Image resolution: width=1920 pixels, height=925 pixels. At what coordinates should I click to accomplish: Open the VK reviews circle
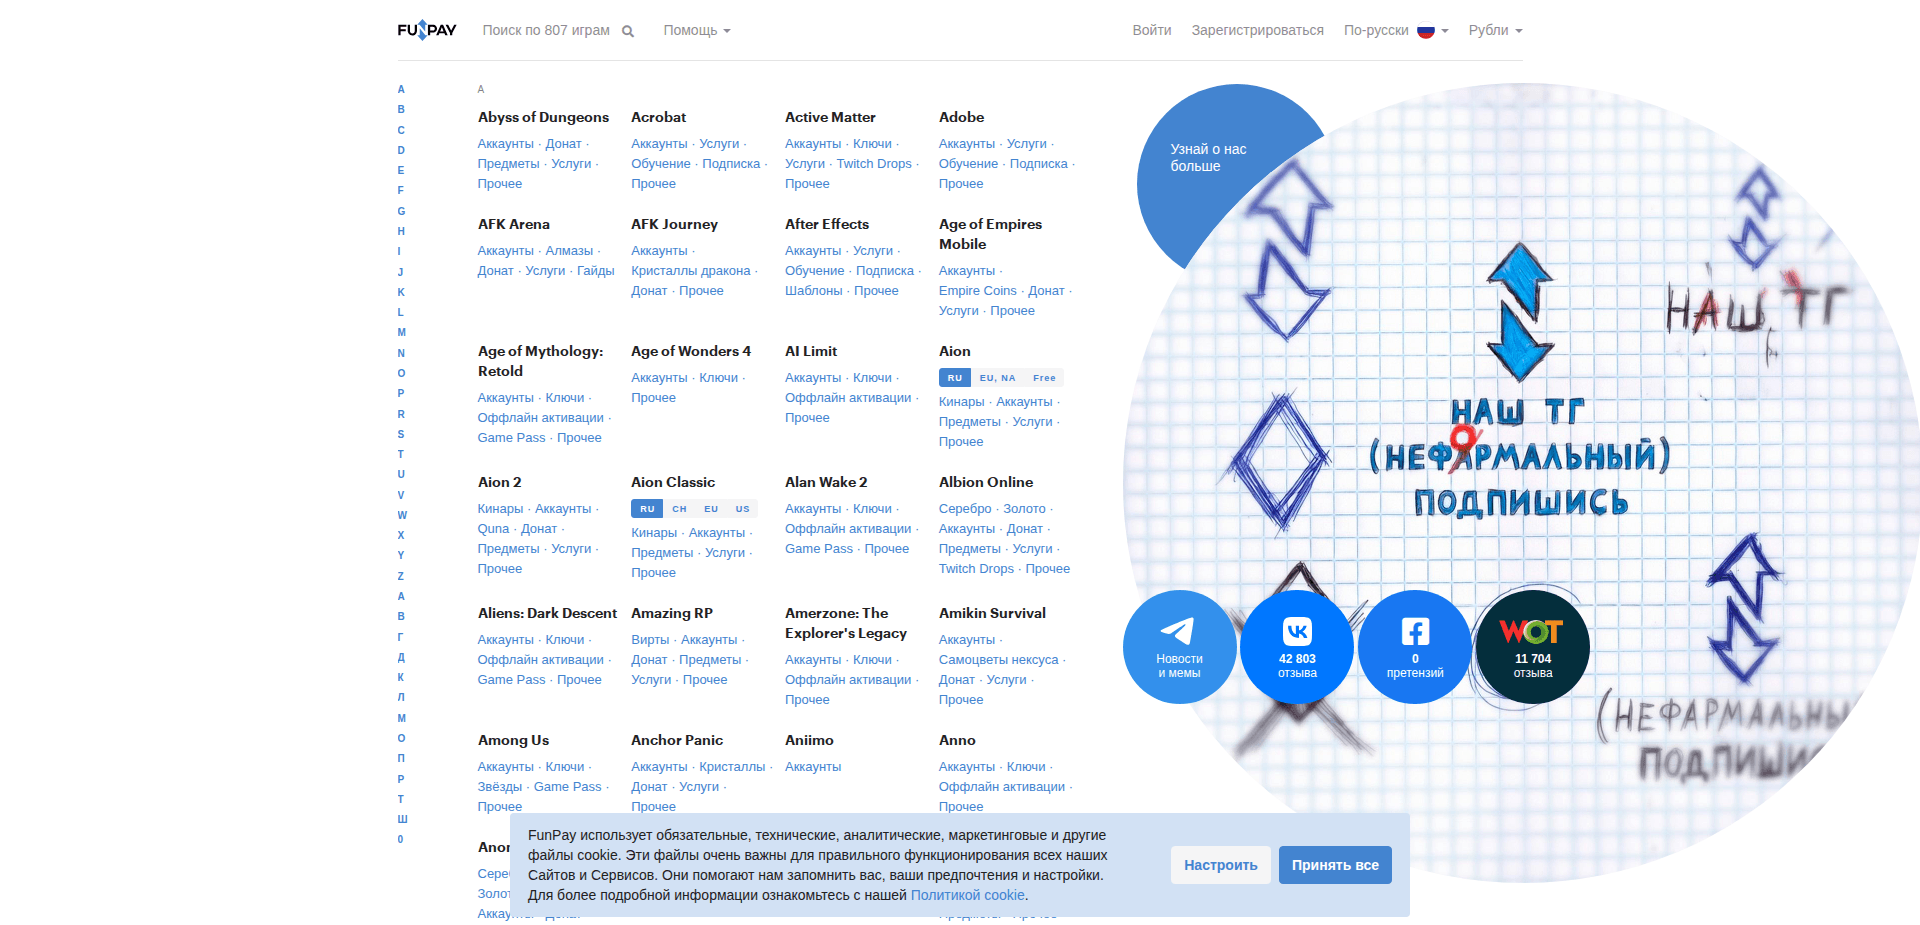(x=1297, y=647)
